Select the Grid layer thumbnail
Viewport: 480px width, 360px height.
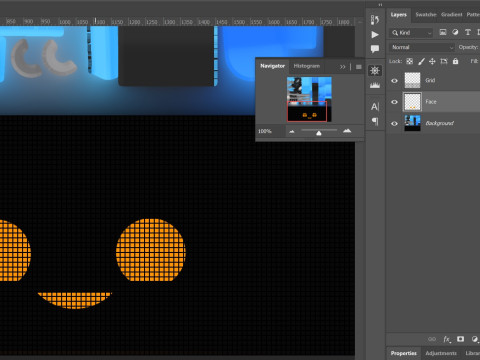click(x=412, y=80)
